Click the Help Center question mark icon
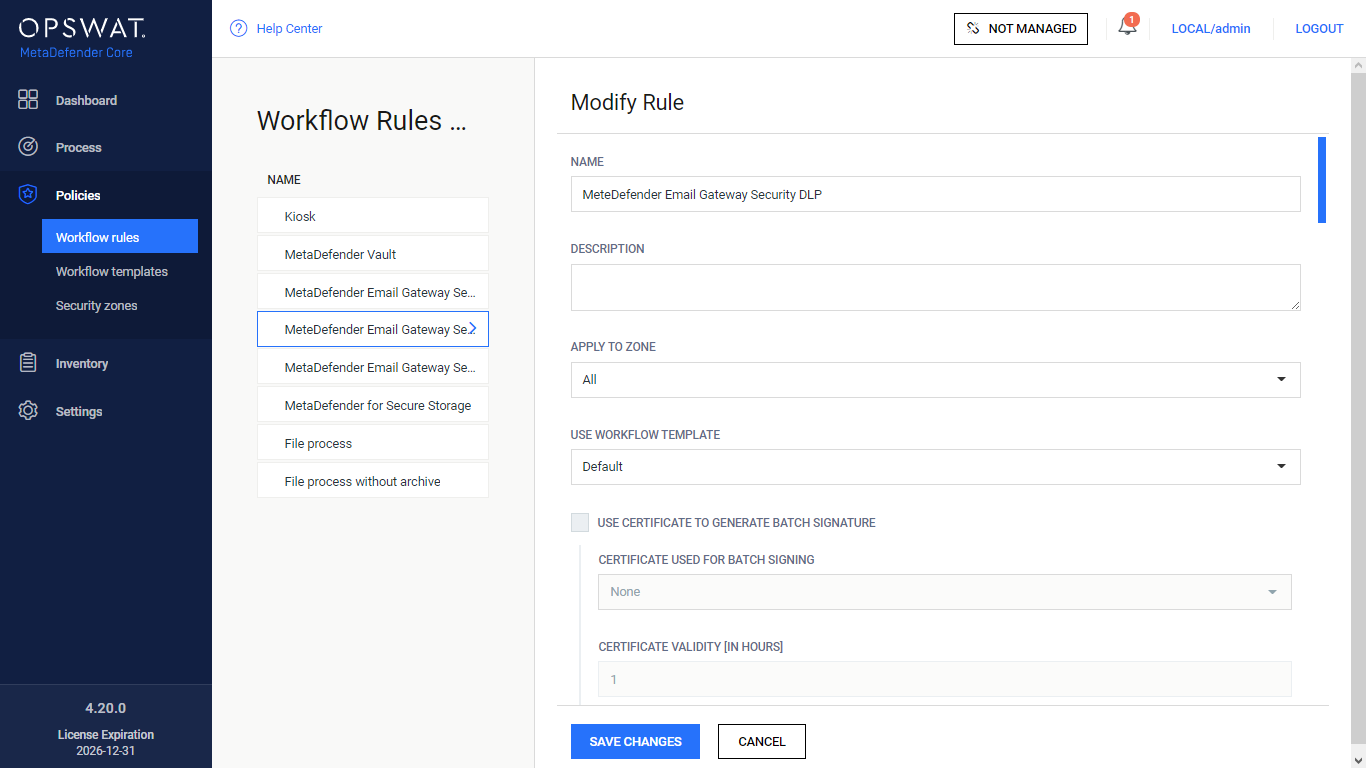 [x=238, y=28]
